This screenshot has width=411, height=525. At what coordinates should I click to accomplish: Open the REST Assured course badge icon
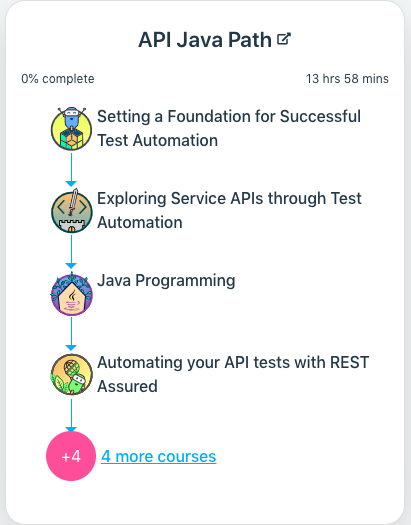click(x=72, y=374)
